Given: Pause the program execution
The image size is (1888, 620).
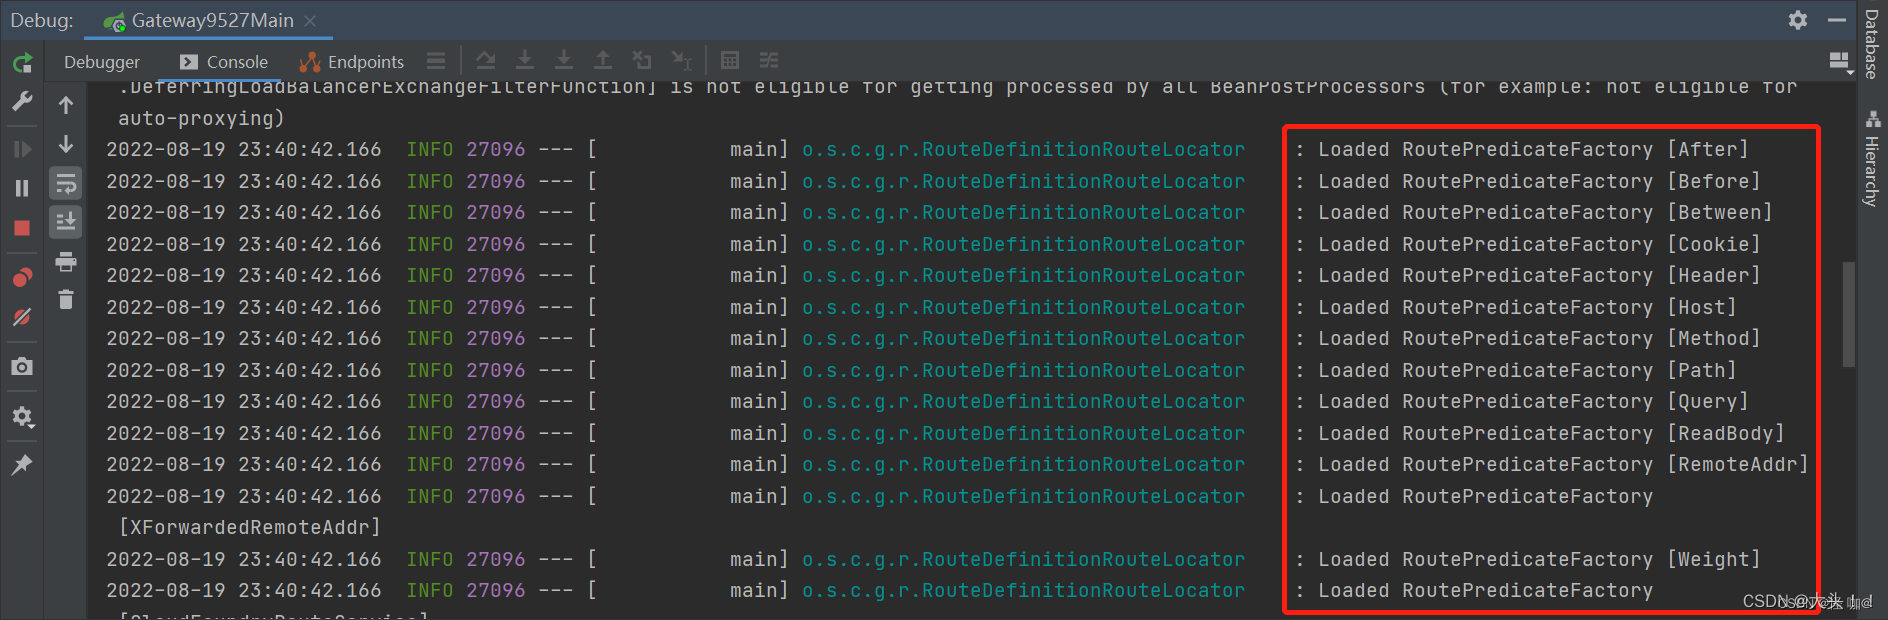Looking at the screenshot, I should coord(22,188).
